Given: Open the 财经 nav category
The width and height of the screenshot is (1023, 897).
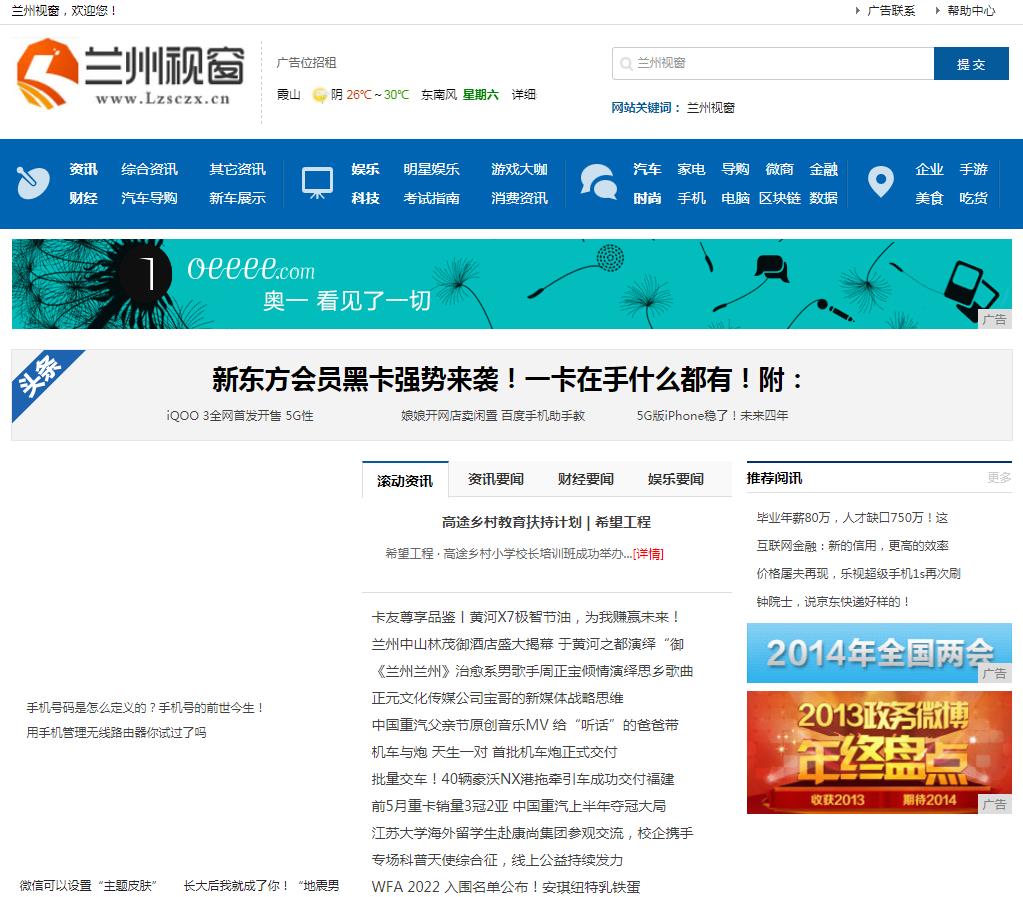Looking at the screenshot, I should coord(84,198).
